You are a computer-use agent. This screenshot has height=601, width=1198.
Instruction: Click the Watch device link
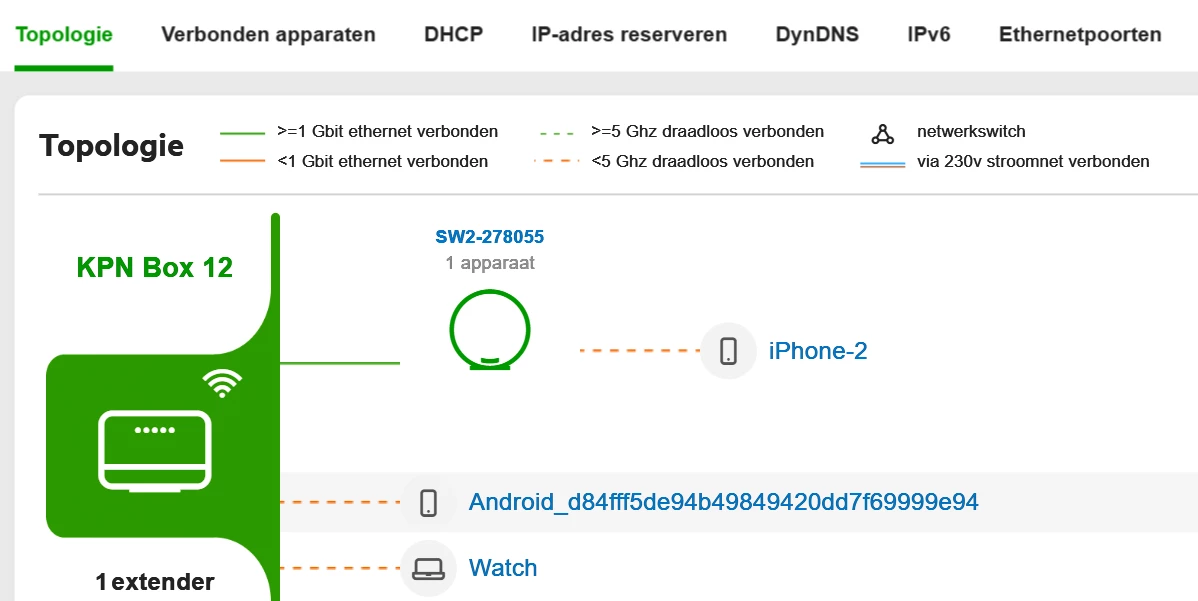tap(503, 568)
